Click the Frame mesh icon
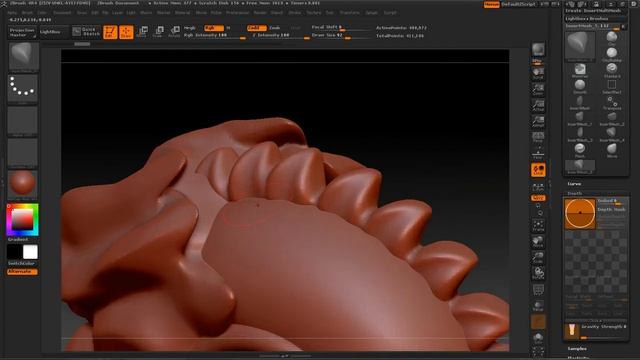The width and height of the screenshot is (640, 360). coord(538,225)
